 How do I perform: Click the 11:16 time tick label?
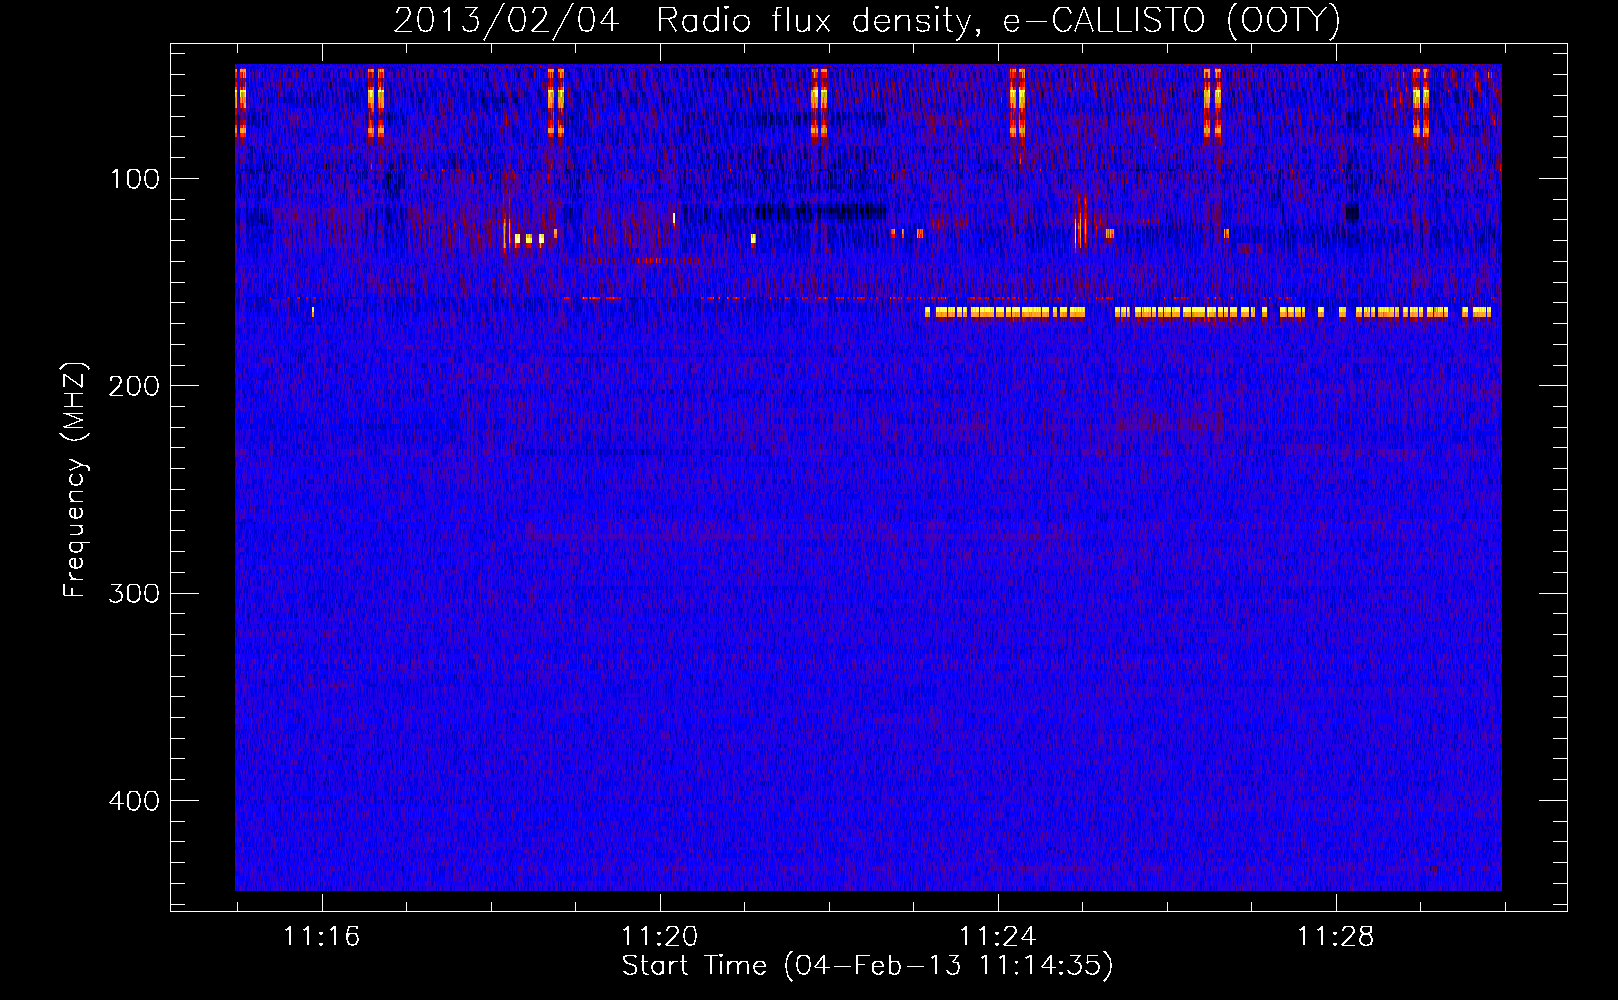tap(321, 936)
